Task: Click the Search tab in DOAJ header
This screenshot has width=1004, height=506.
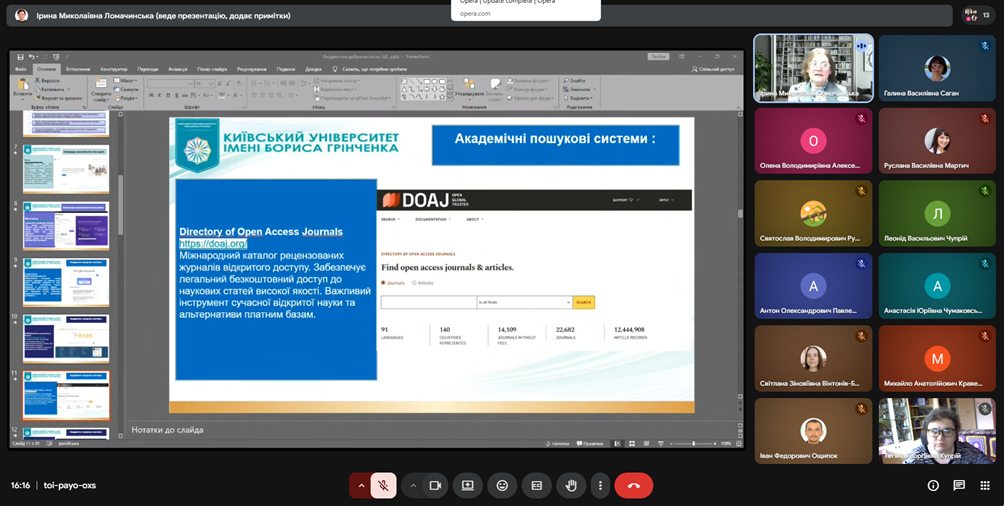Action: click(x=389, y=218)
